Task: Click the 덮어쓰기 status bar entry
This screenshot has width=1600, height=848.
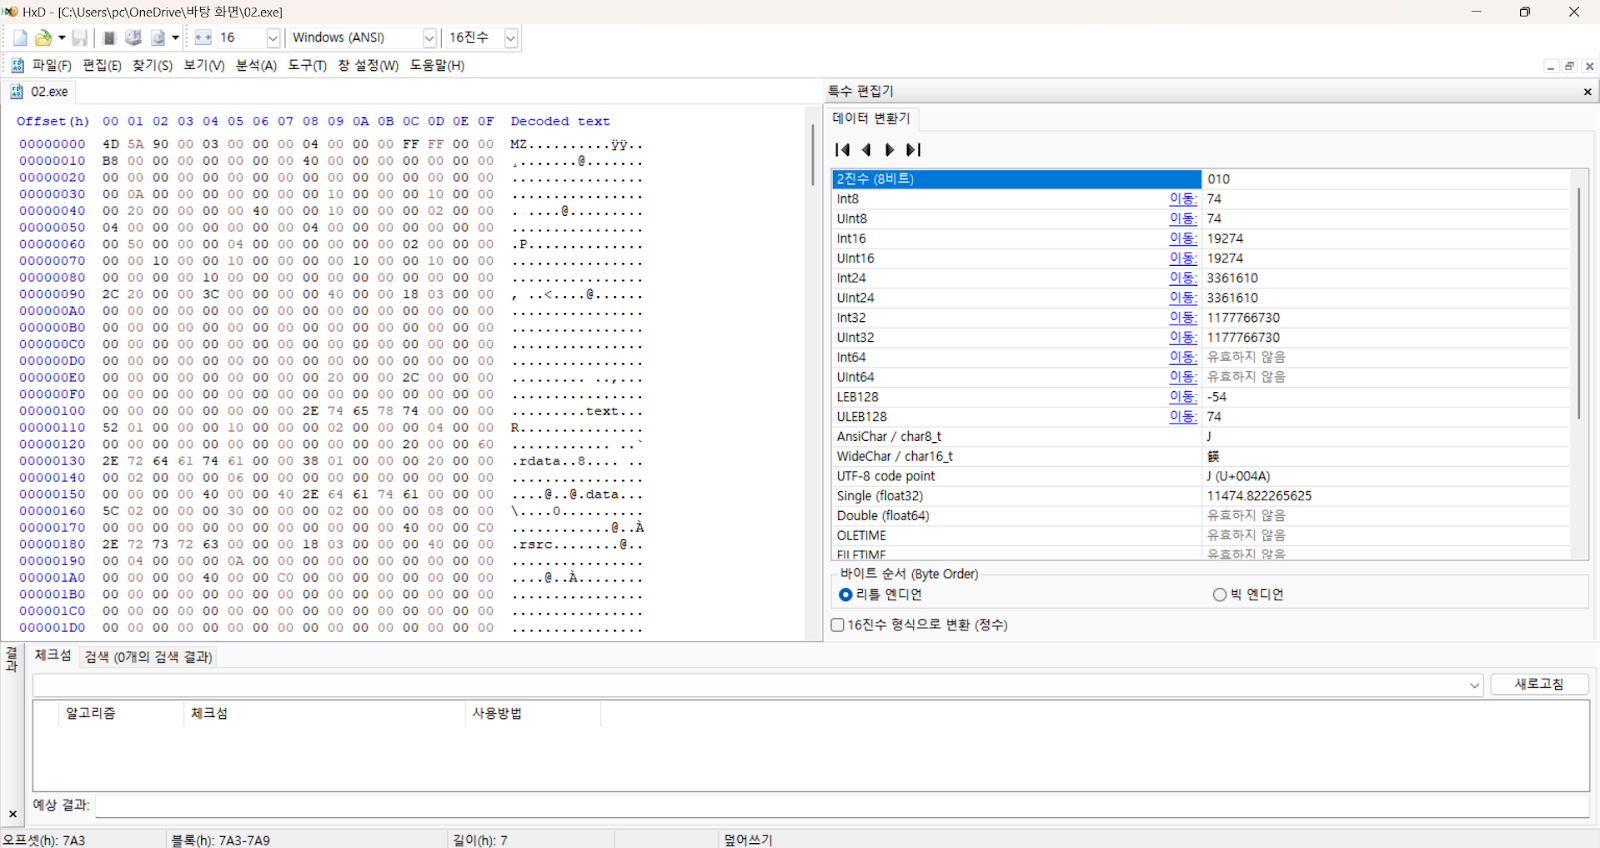Action: (x=749, y=840)
